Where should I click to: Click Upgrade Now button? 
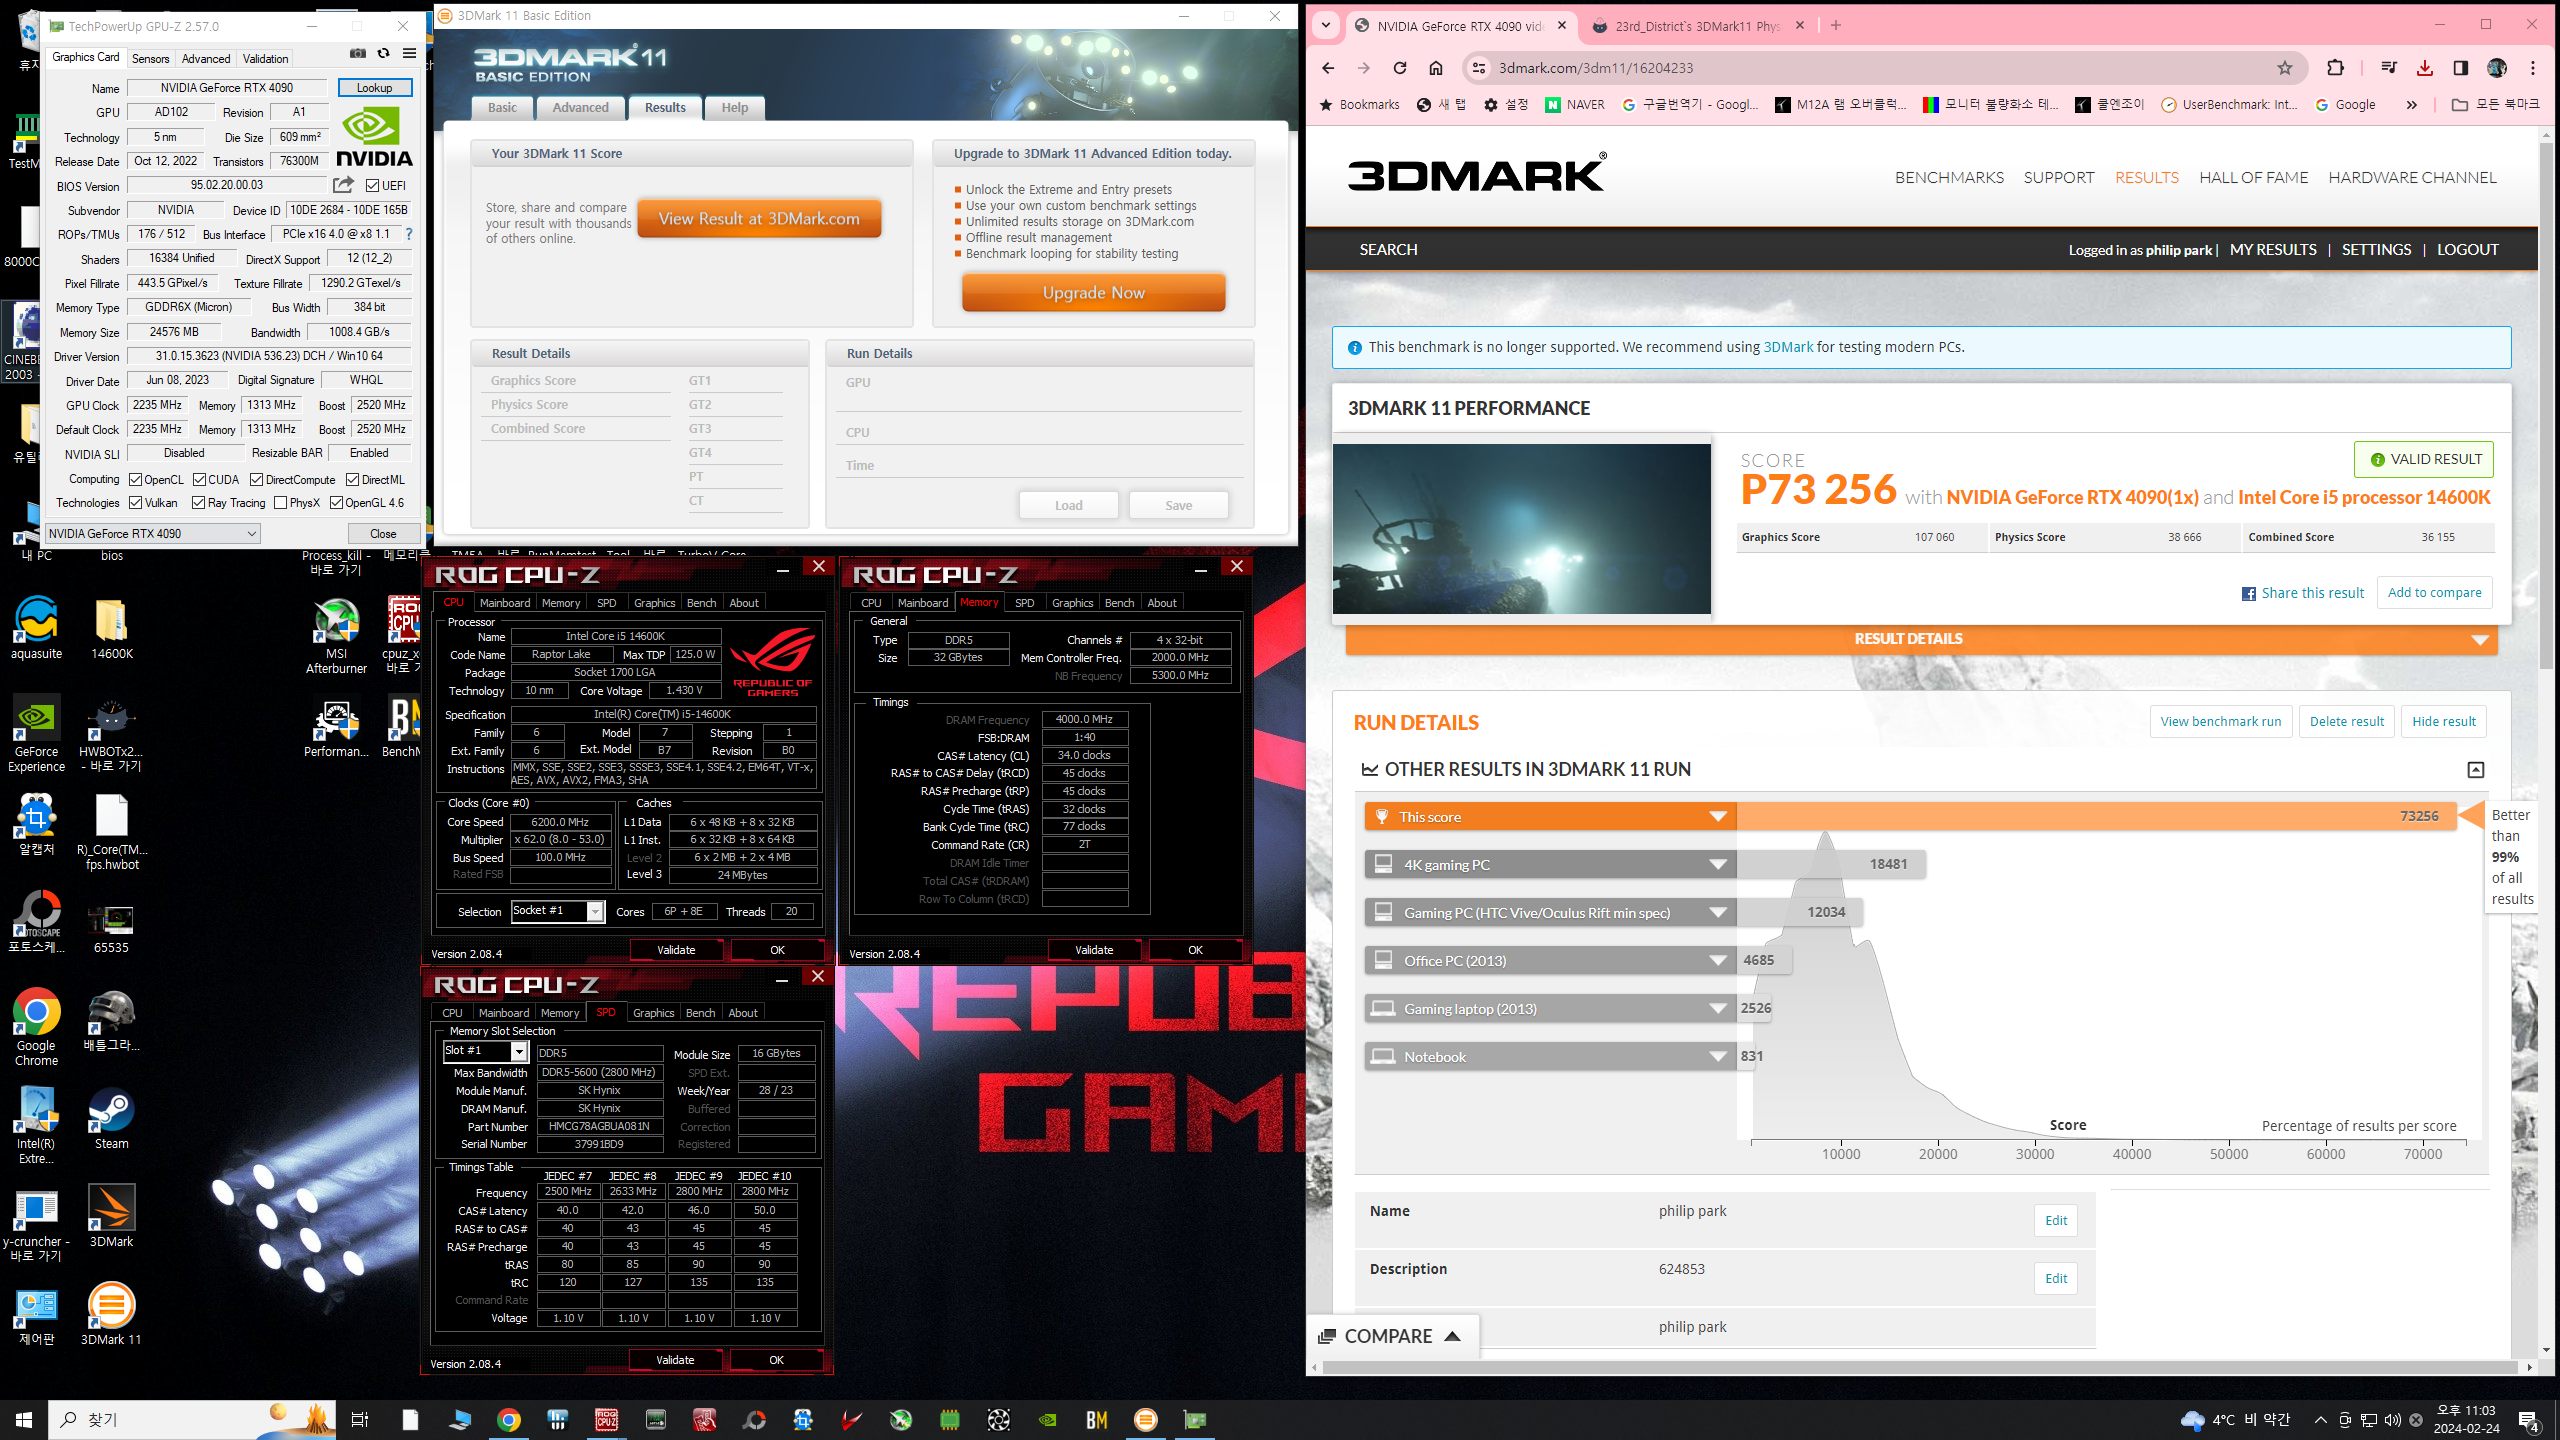coord(1094,293)
